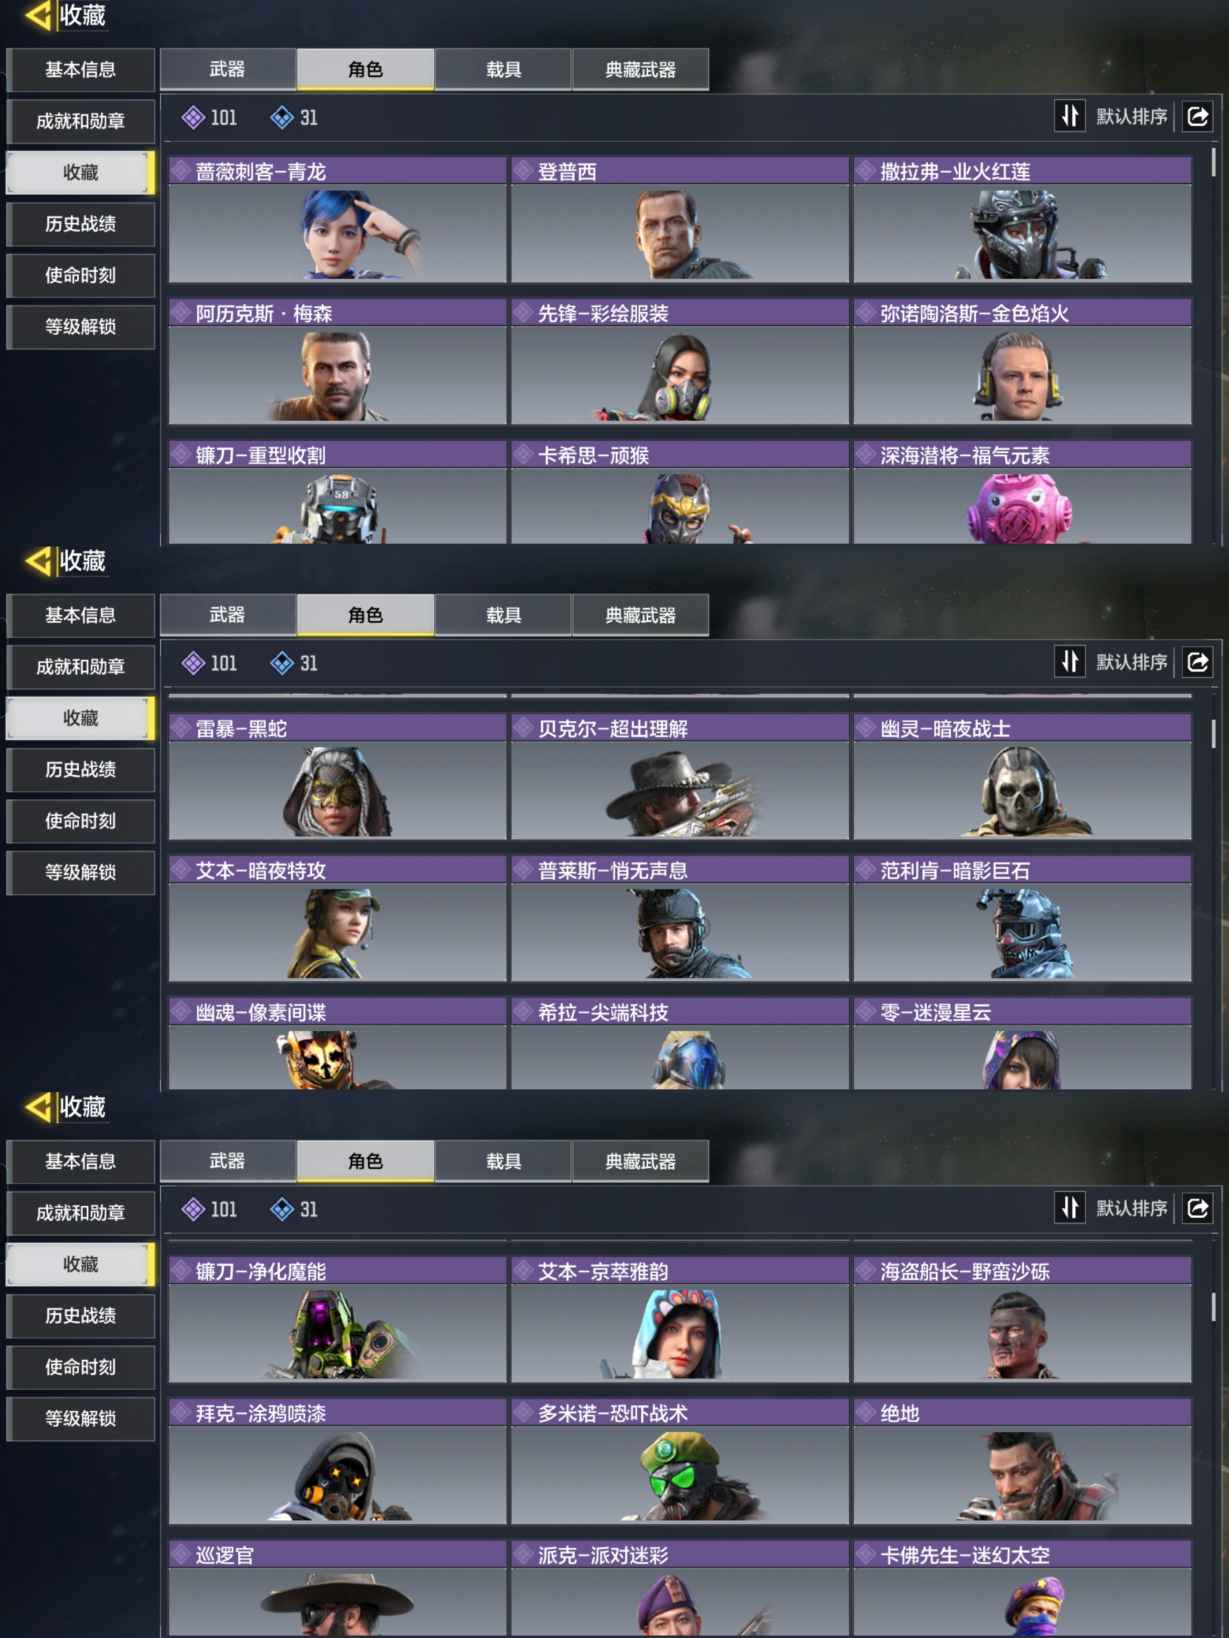Open 默认排序 sorting above 撒拉弗-业火红莲 card
1229x1638 pixels.
(x=1131, y=117)
